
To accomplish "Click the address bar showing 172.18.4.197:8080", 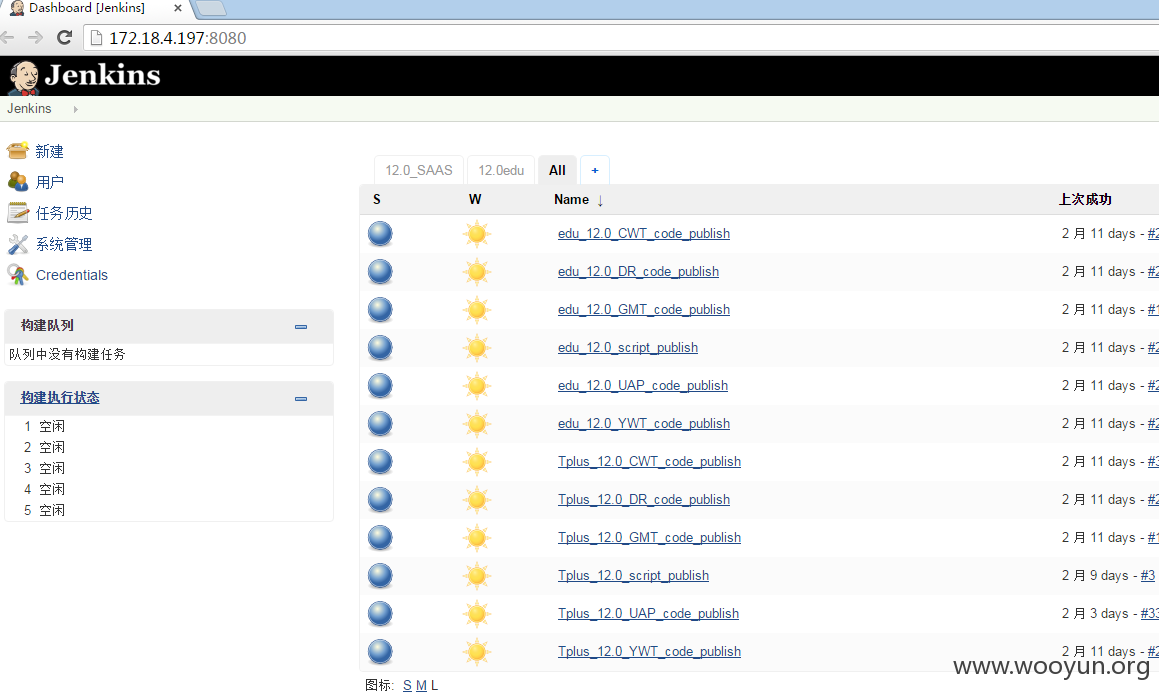I will tap(621, 38).
